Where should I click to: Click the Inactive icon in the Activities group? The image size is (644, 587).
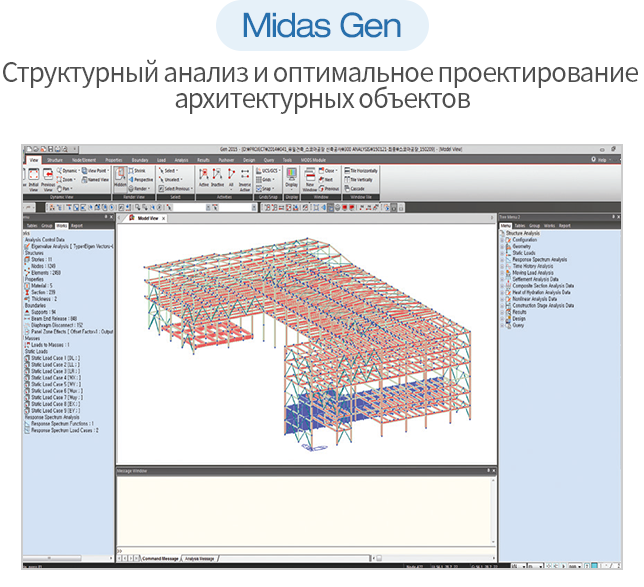[x=217, y=179]
